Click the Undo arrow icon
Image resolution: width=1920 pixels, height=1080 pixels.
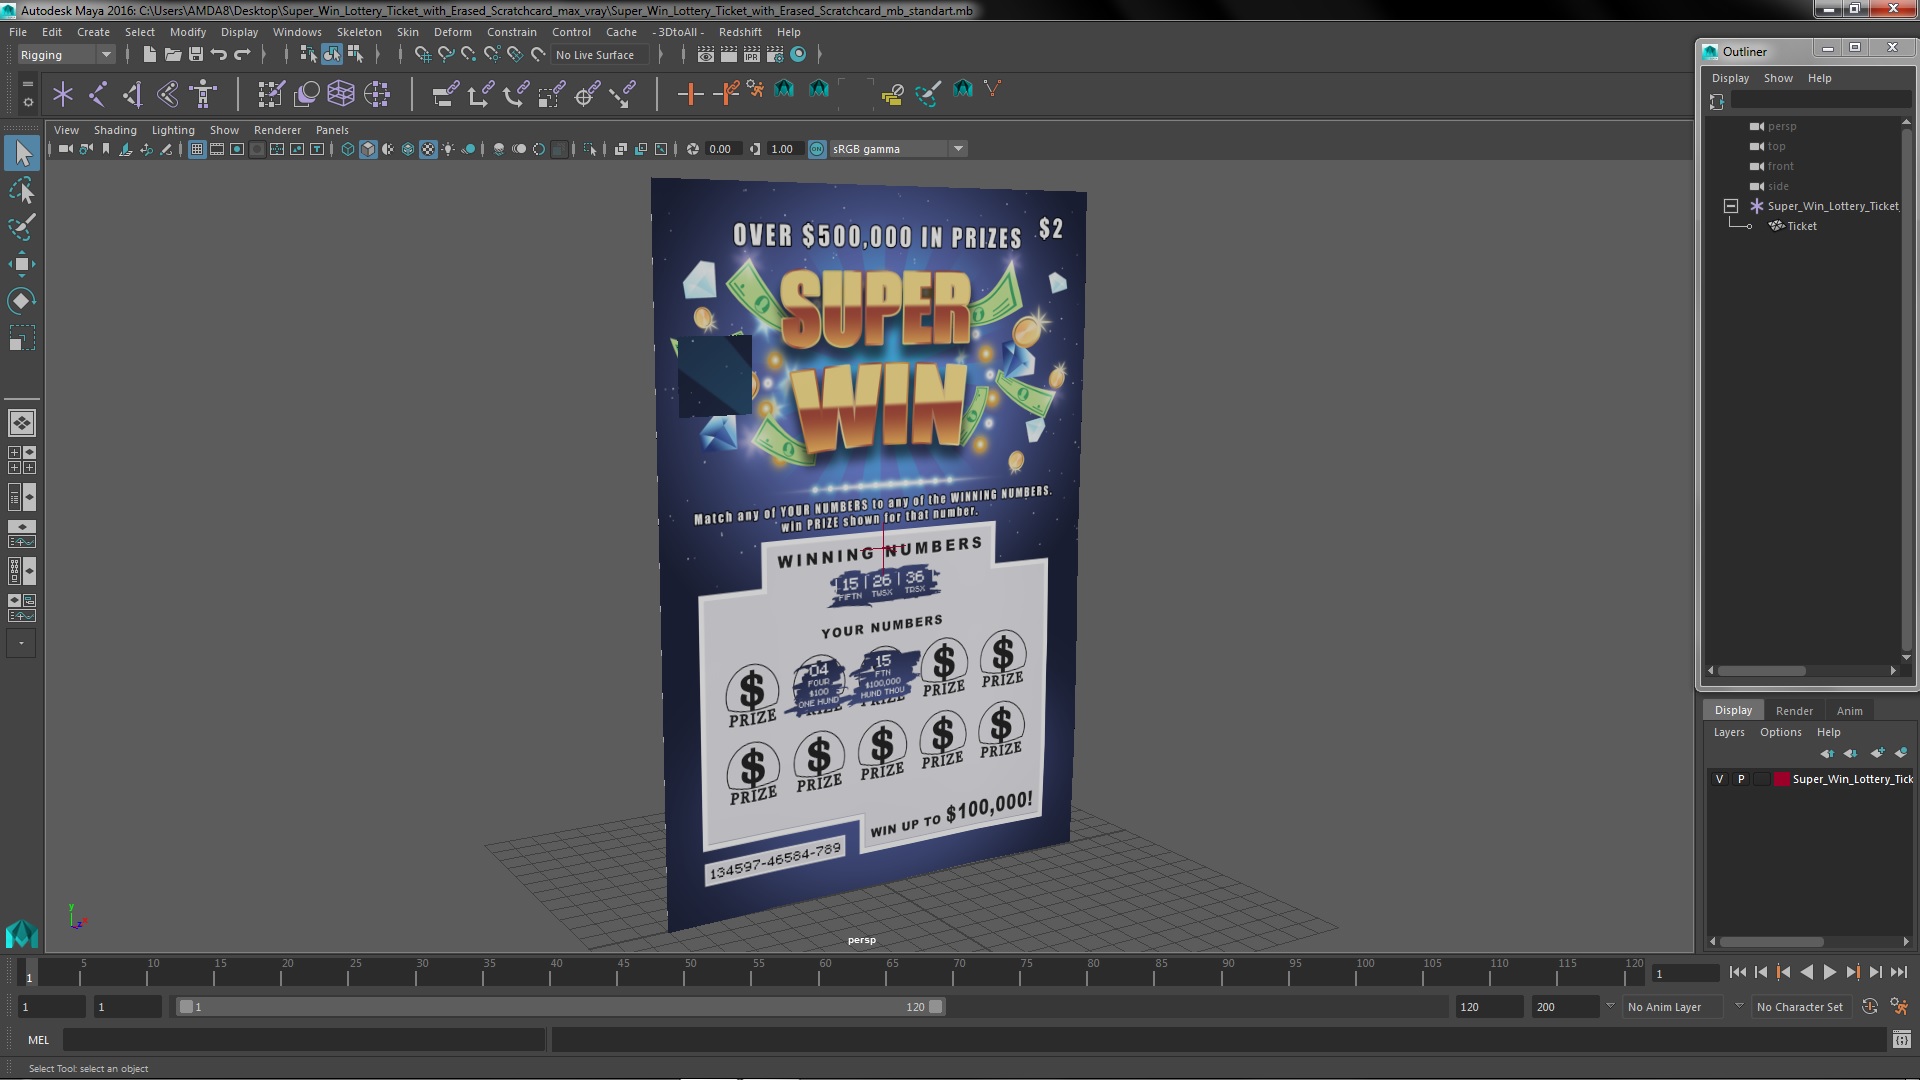coord(219,55)
